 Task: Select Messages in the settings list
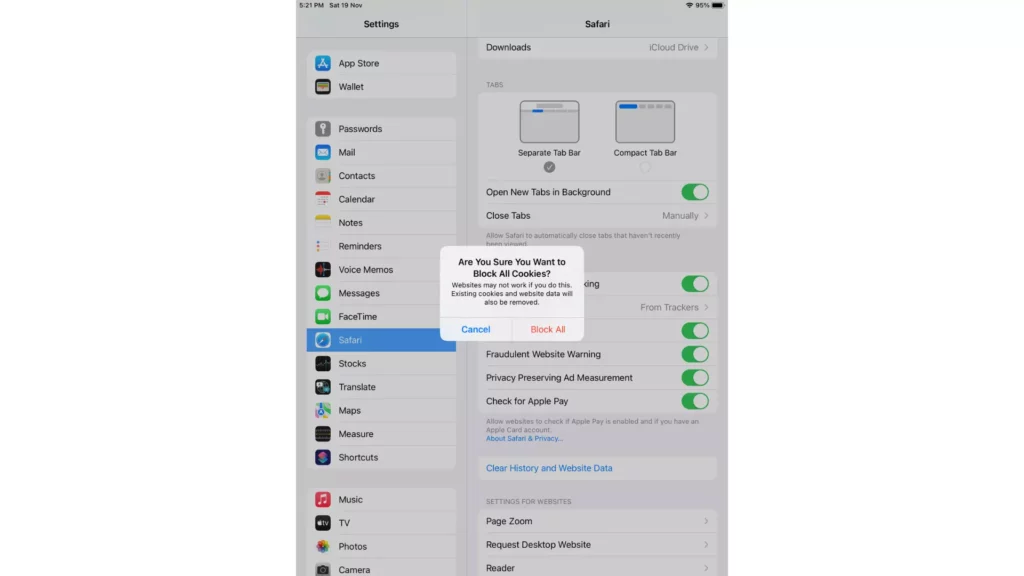381,293
